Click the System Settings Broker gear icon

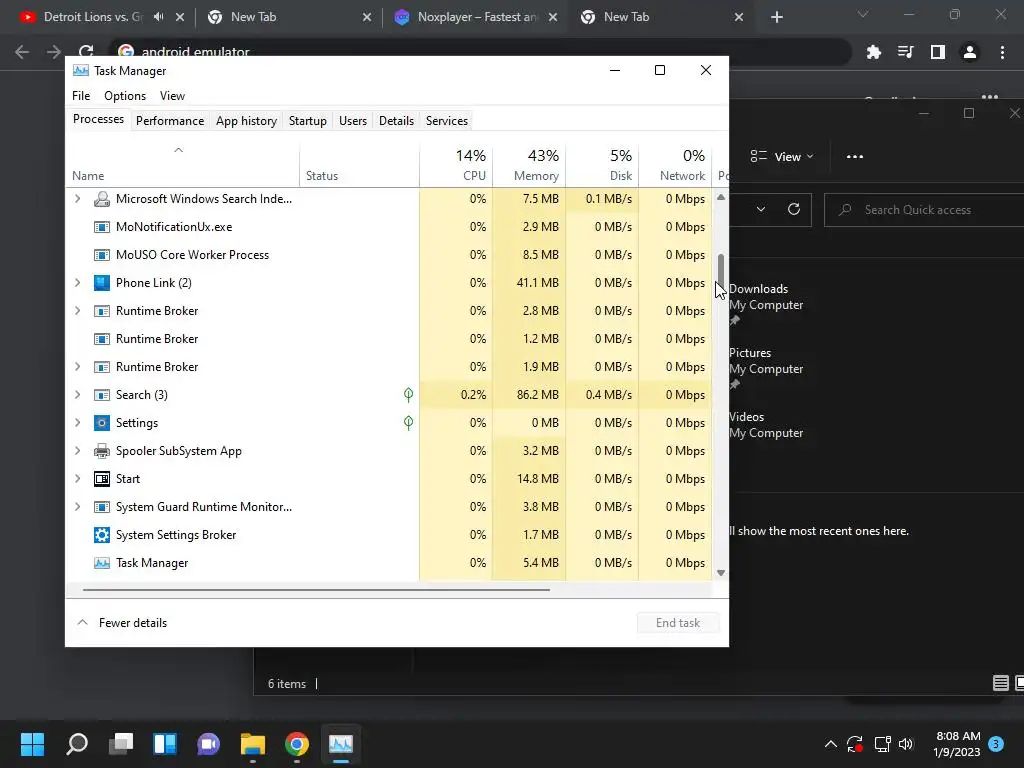tap(102, 536)
